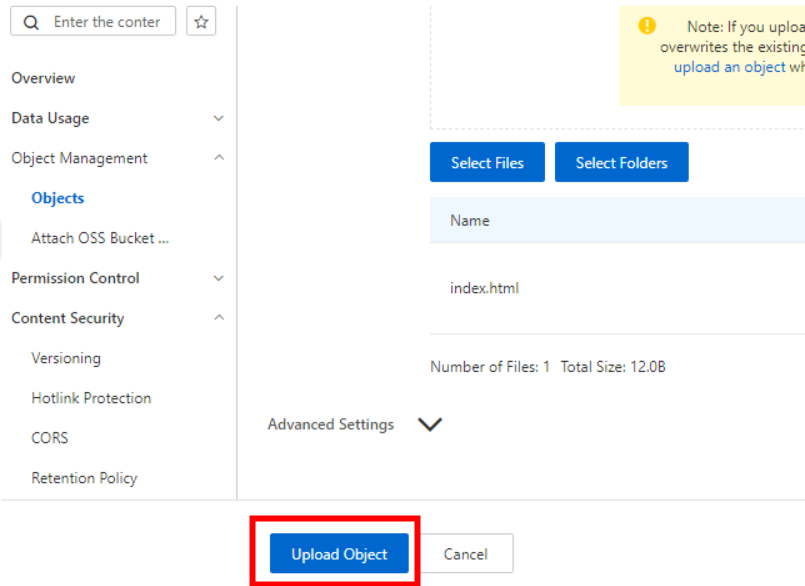Click the Select Files button

(487, 161)
